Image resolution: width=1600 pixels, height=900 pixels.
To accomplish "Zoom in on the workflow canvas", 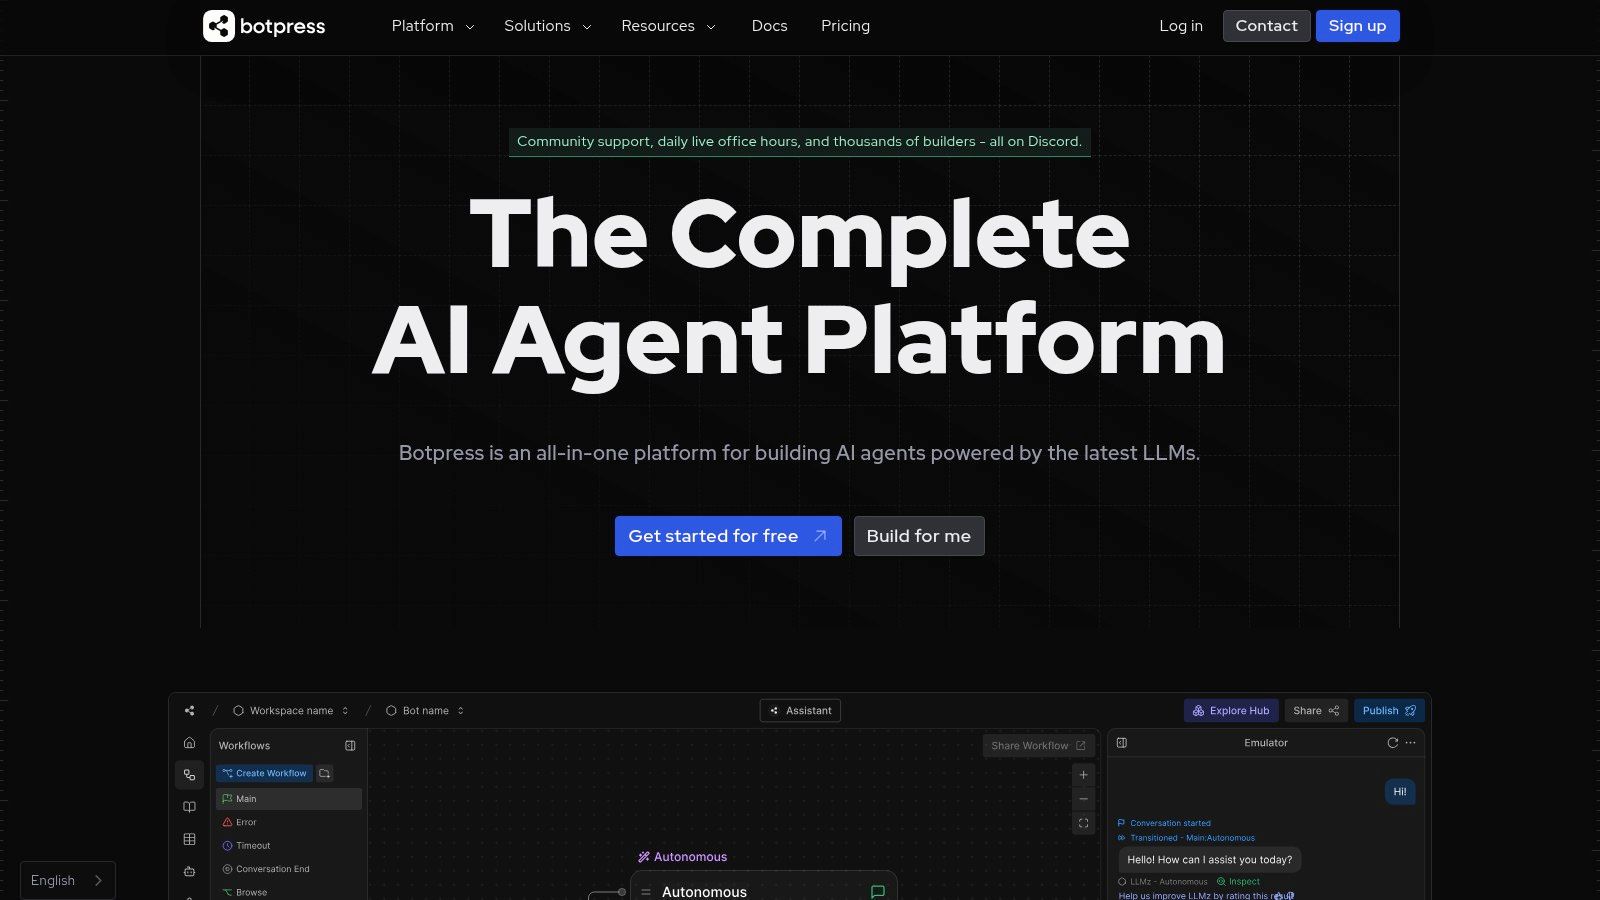I will tap(1083, 775).
